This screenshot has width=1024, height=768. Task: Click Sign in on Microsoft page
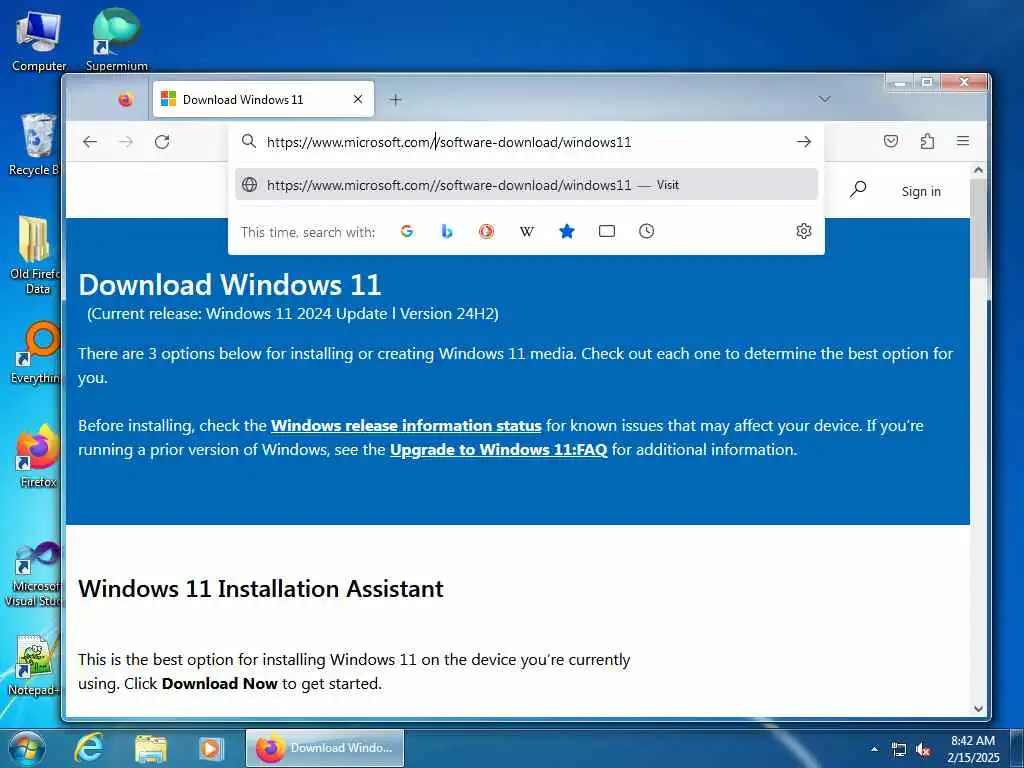921,191
